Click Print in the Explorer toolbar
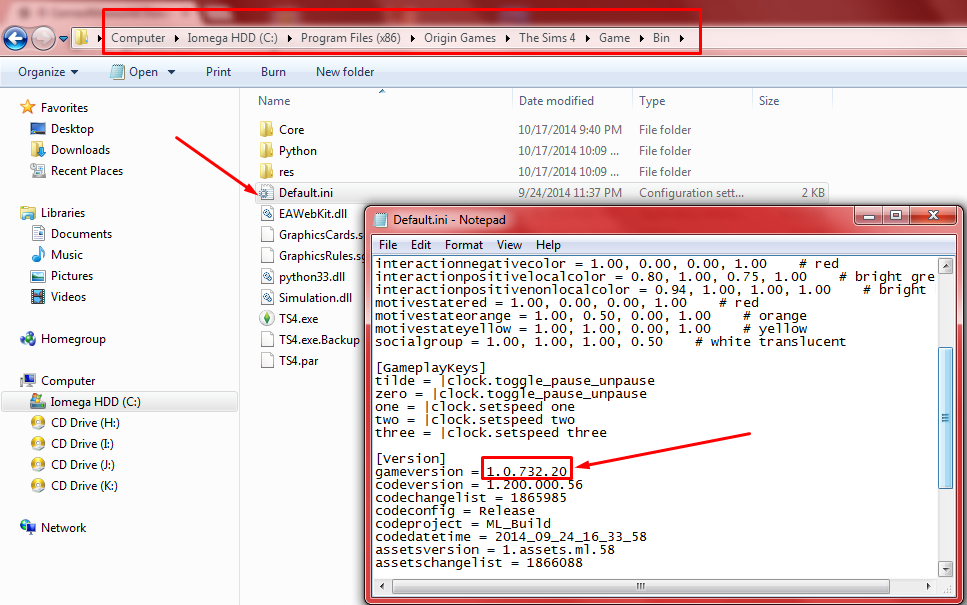 click(x=218, y=72)
